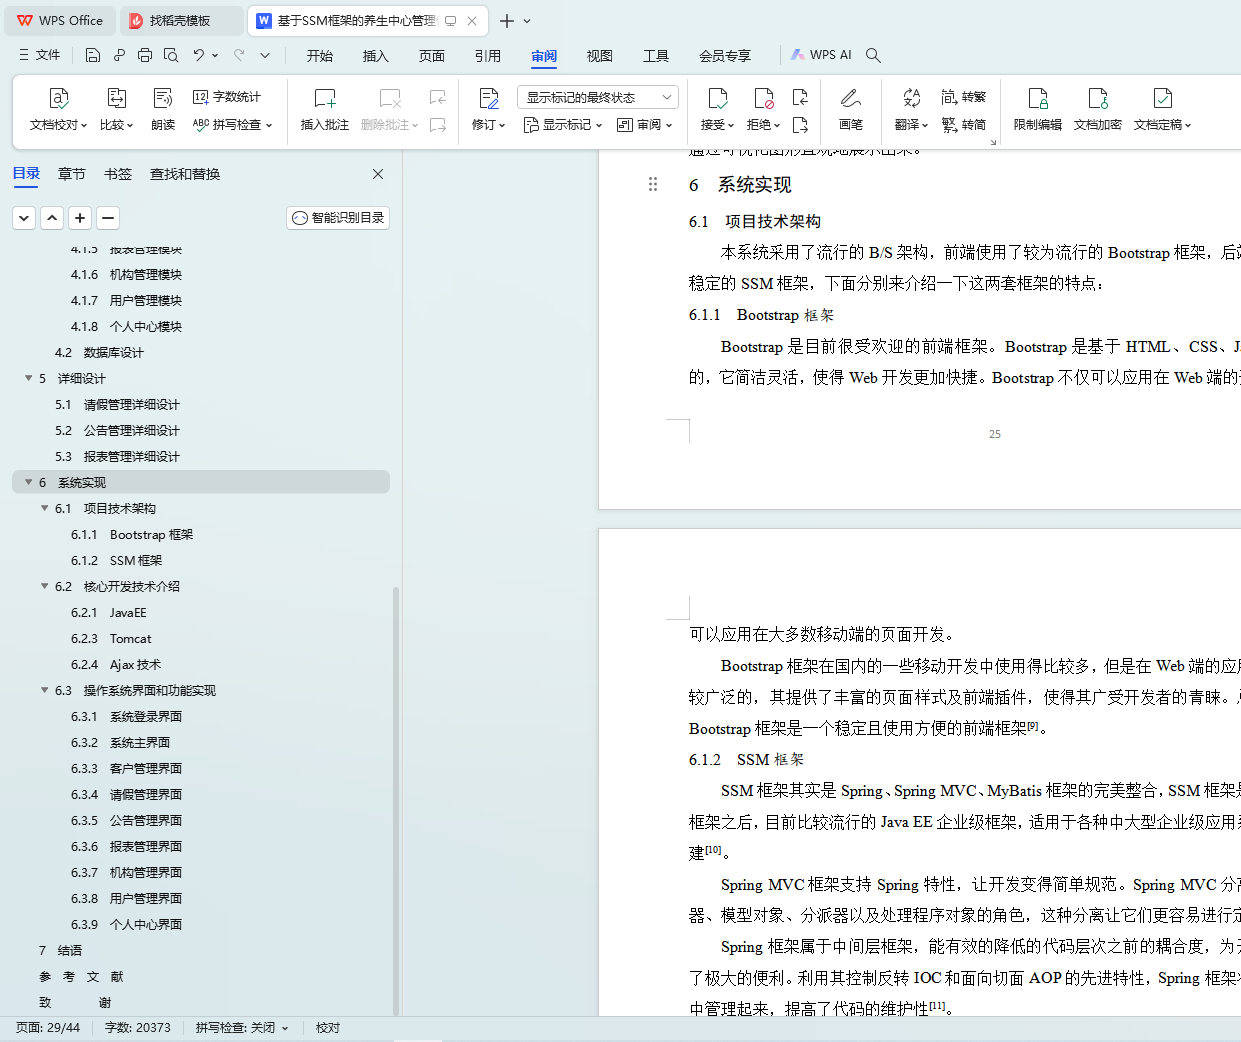The width and height of the screenshot is (1241, 1042).
Task: Go to 6.3.1 系统登录界面 entry
Action: click(x=126, y=717)
